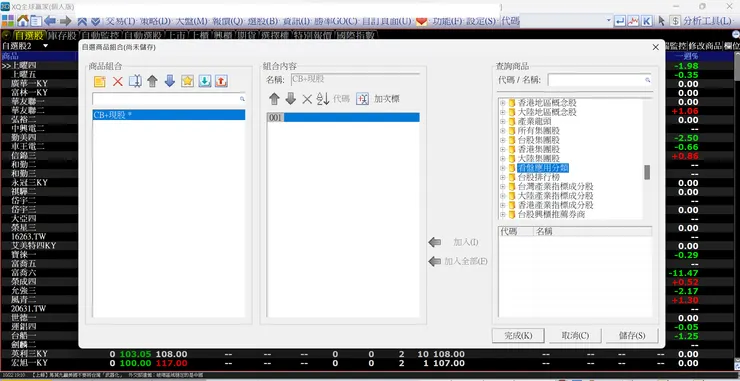This screenshot has height=381, width=740.
Task: Open 分析工具(L) in the top toolbar
Action: coord(707,21)
